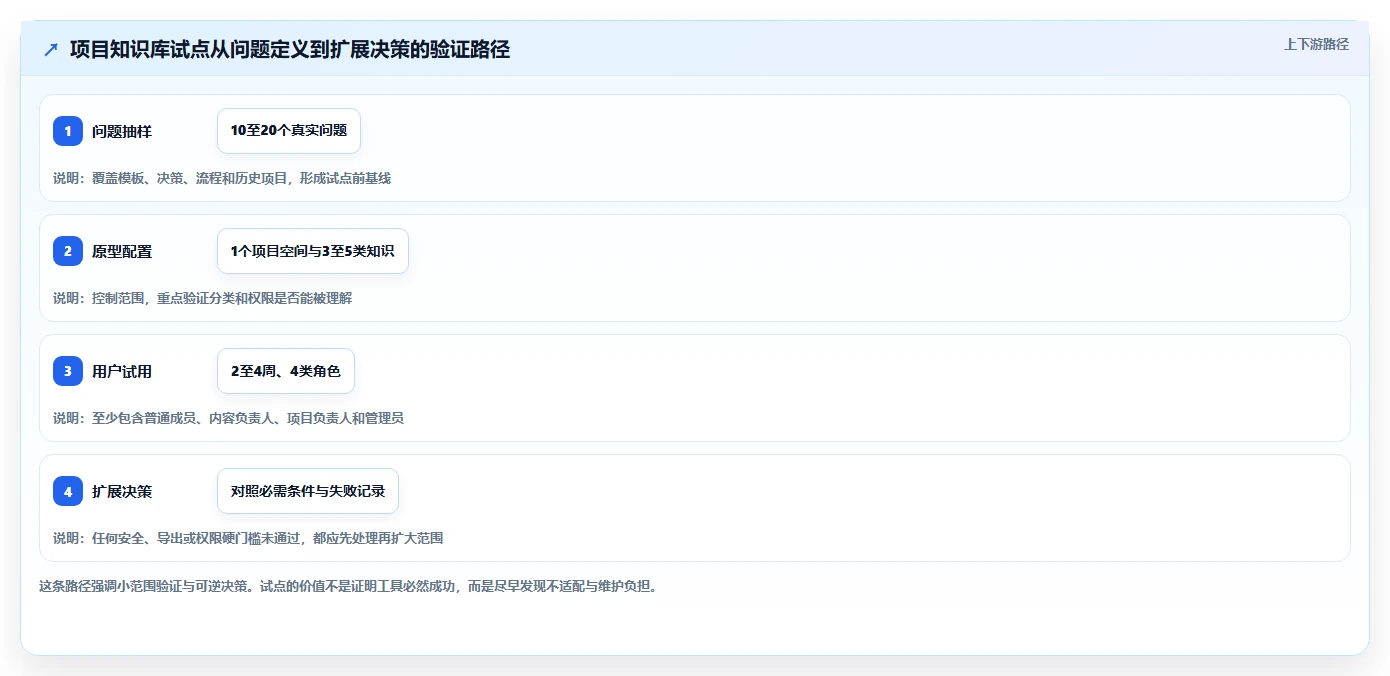Click the note starting 说明:覆盖模板、决策

(222, 178)
